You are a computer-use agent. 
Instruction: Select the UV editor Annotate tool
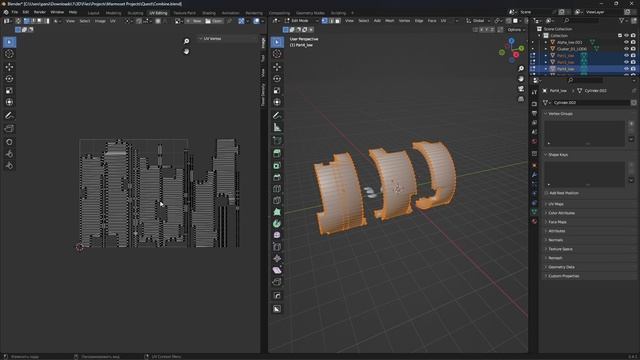[9, 116]
